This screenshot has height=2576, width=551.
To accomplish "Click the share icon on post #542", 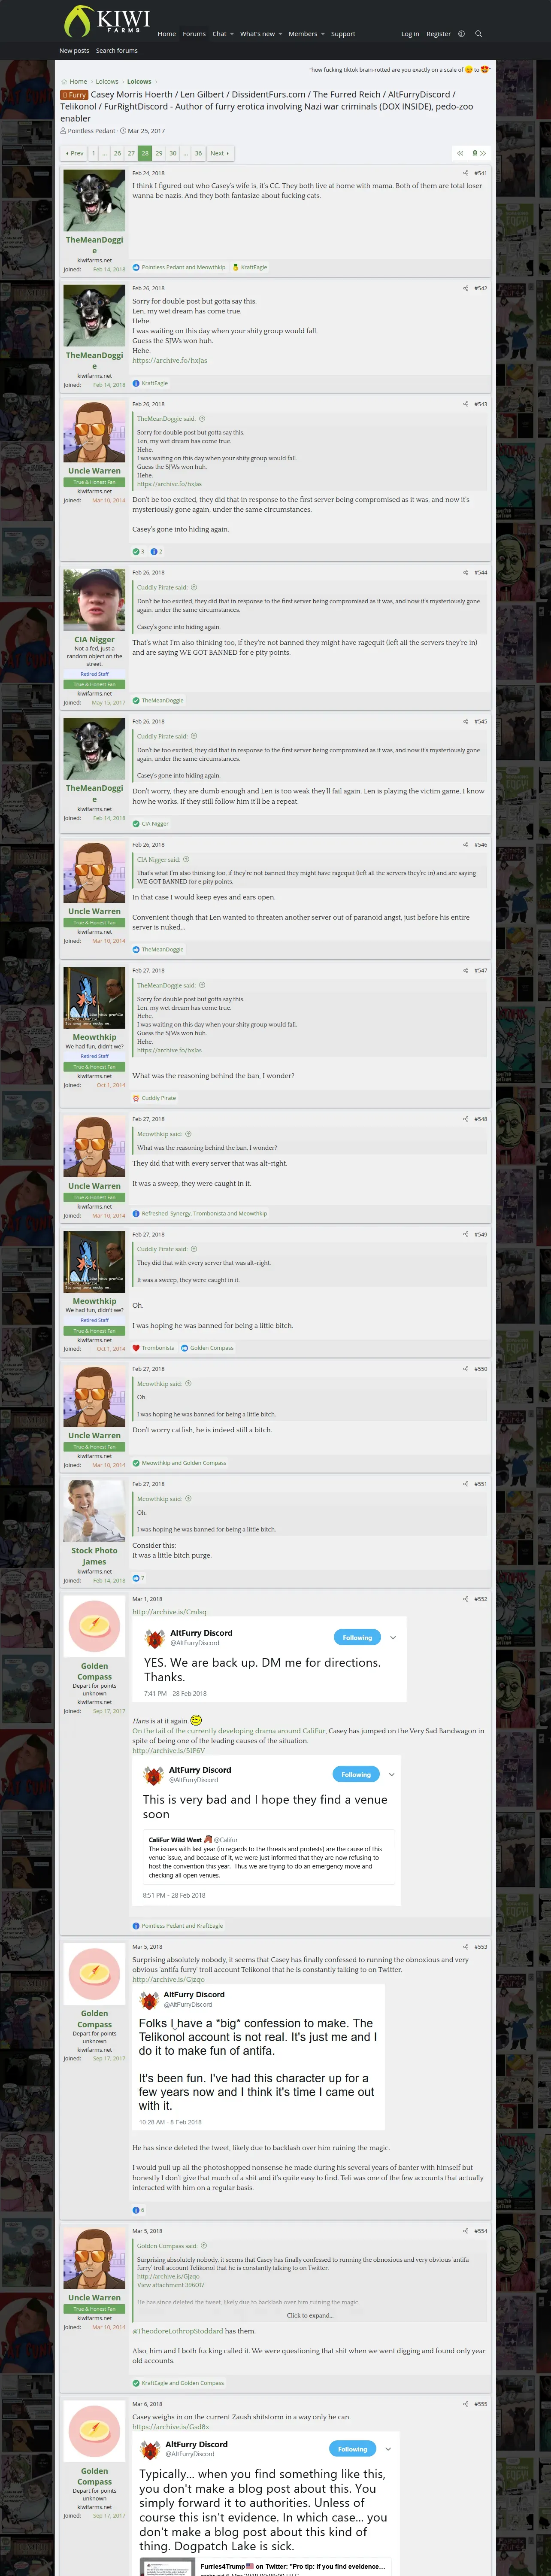I will [x=466, y=288].
